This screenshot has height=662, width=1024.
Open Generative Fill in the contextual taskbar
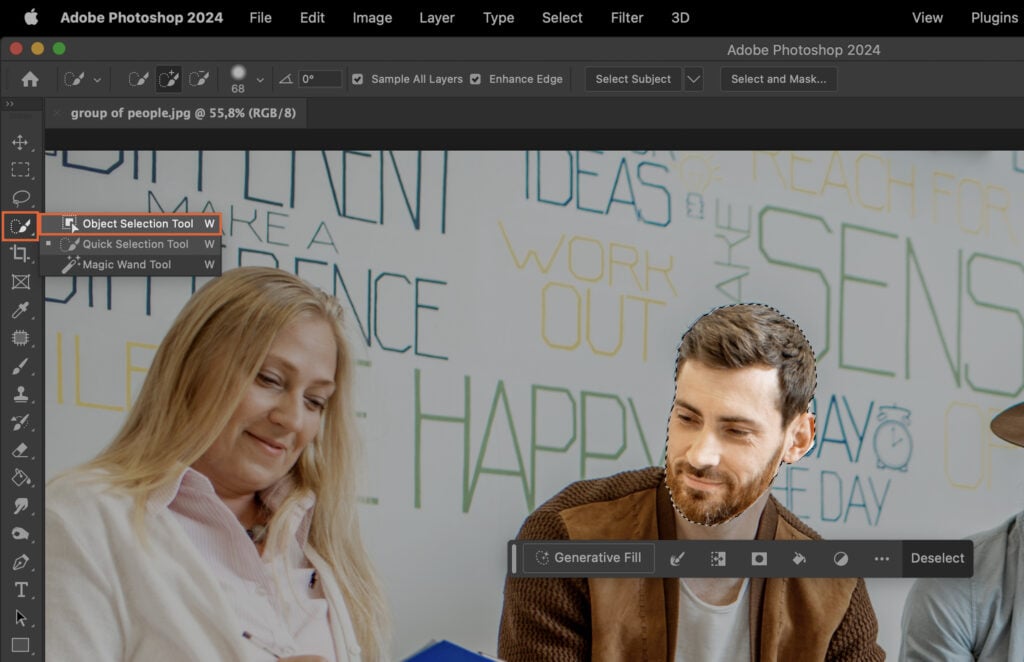(x=588, y=558)
